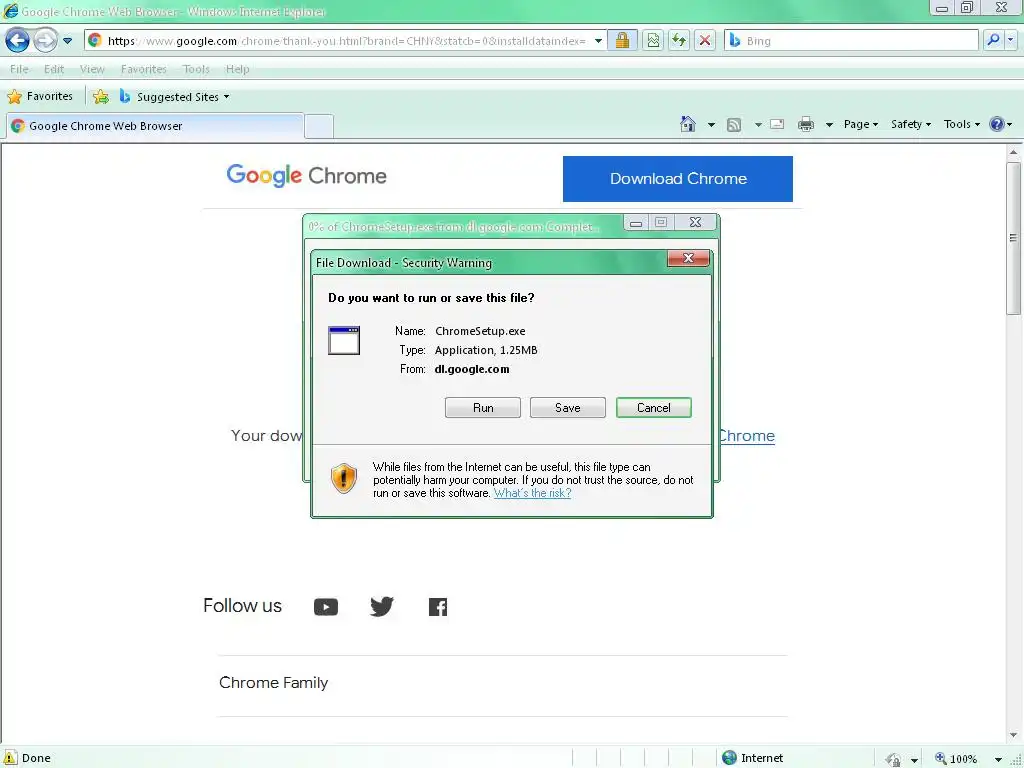Click the 100% zoom level button
Image resolution: width=1024 pixels, height=768 pixels.
pyautogui.click(x=956, y=758)
